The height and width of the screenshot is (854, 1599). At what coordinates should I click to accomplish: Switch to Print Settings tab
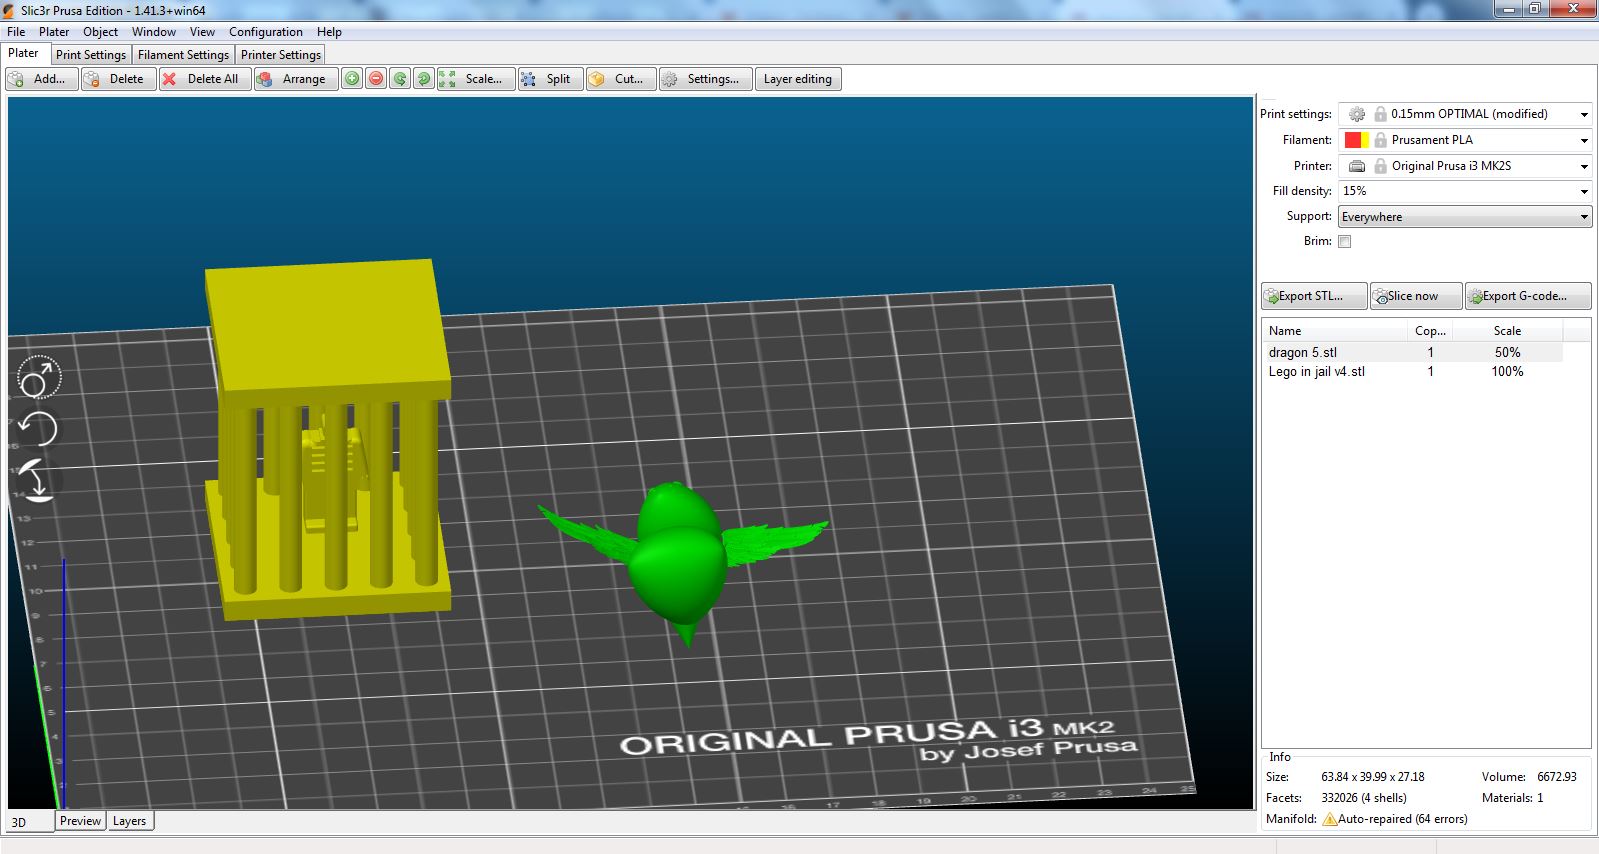91,55
